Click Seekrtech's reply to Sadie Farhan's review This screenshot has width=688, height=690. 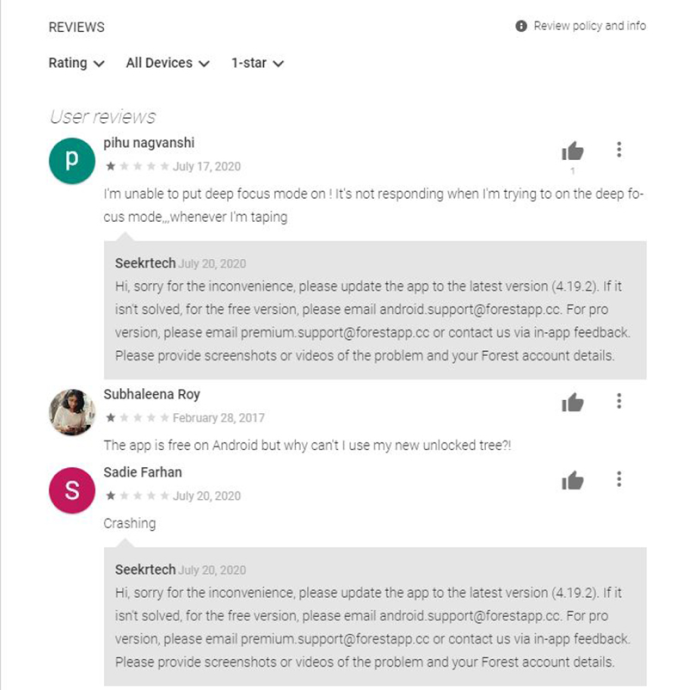375,615
